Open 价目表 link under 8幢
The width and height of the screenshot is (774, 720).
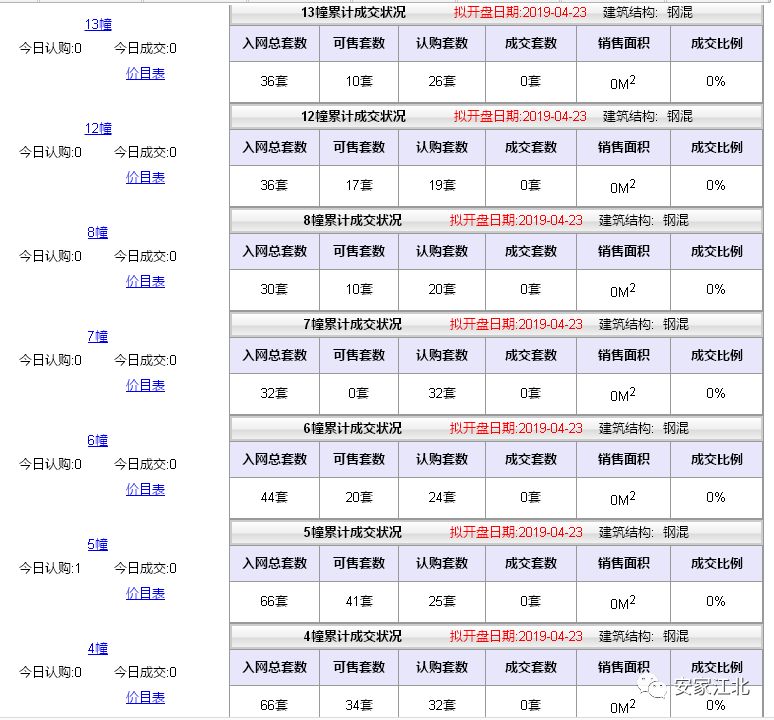[x=145, y=282]
